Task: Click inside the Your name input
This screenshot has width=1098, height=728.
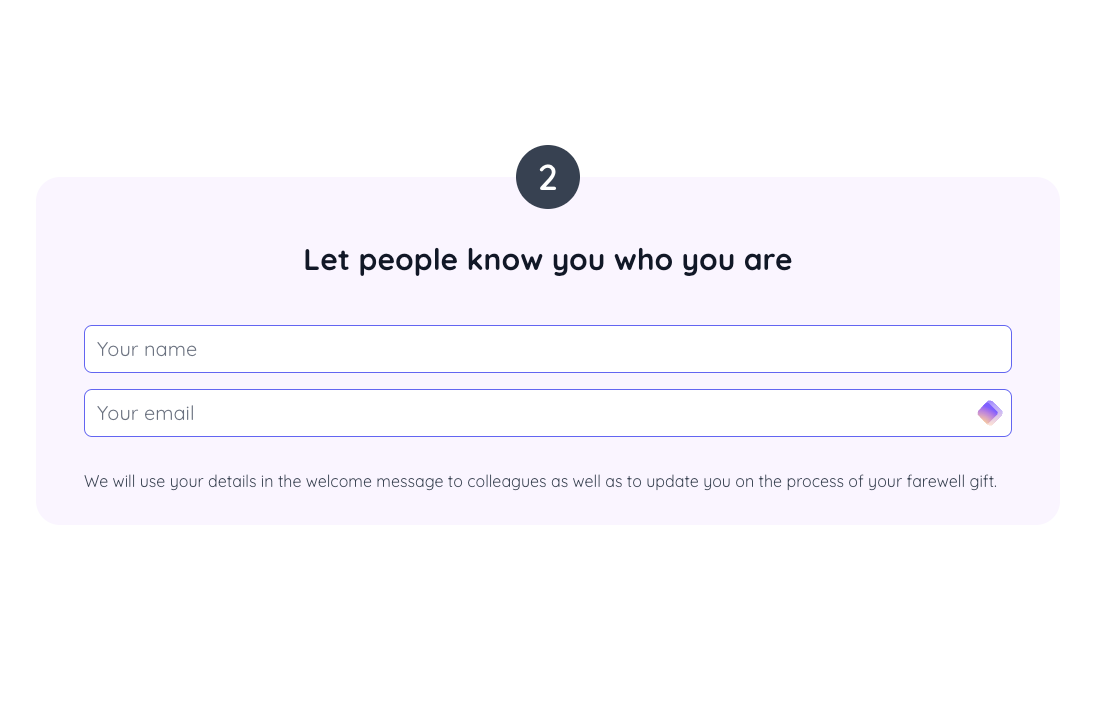Action: point(400,349)
